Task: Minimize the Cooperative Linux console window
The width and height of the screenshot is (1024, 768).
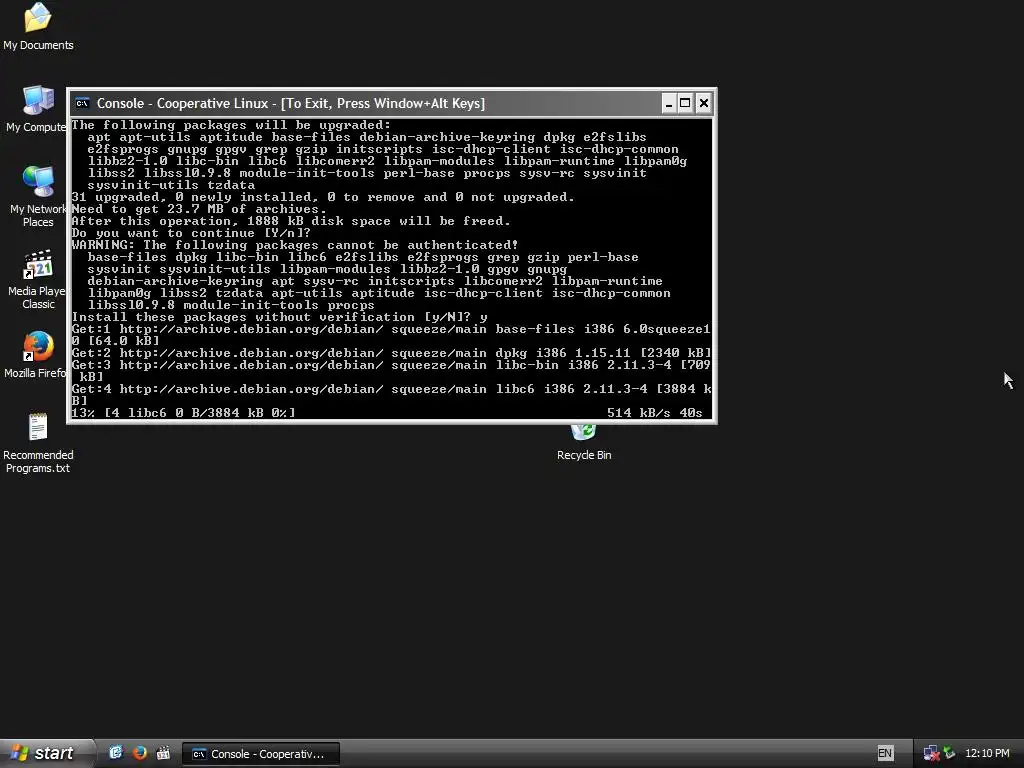Action: click(x=669, y=103)
